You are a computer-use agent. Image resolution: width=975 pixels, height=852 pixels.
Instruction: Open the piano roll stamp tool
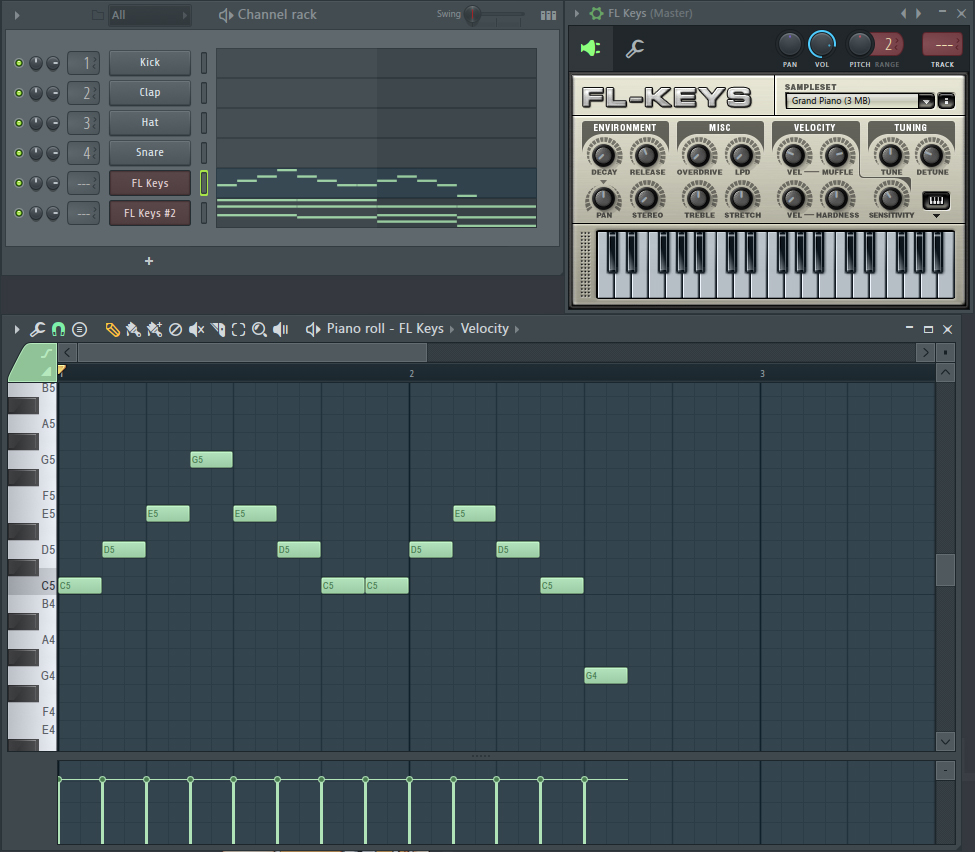80,329
